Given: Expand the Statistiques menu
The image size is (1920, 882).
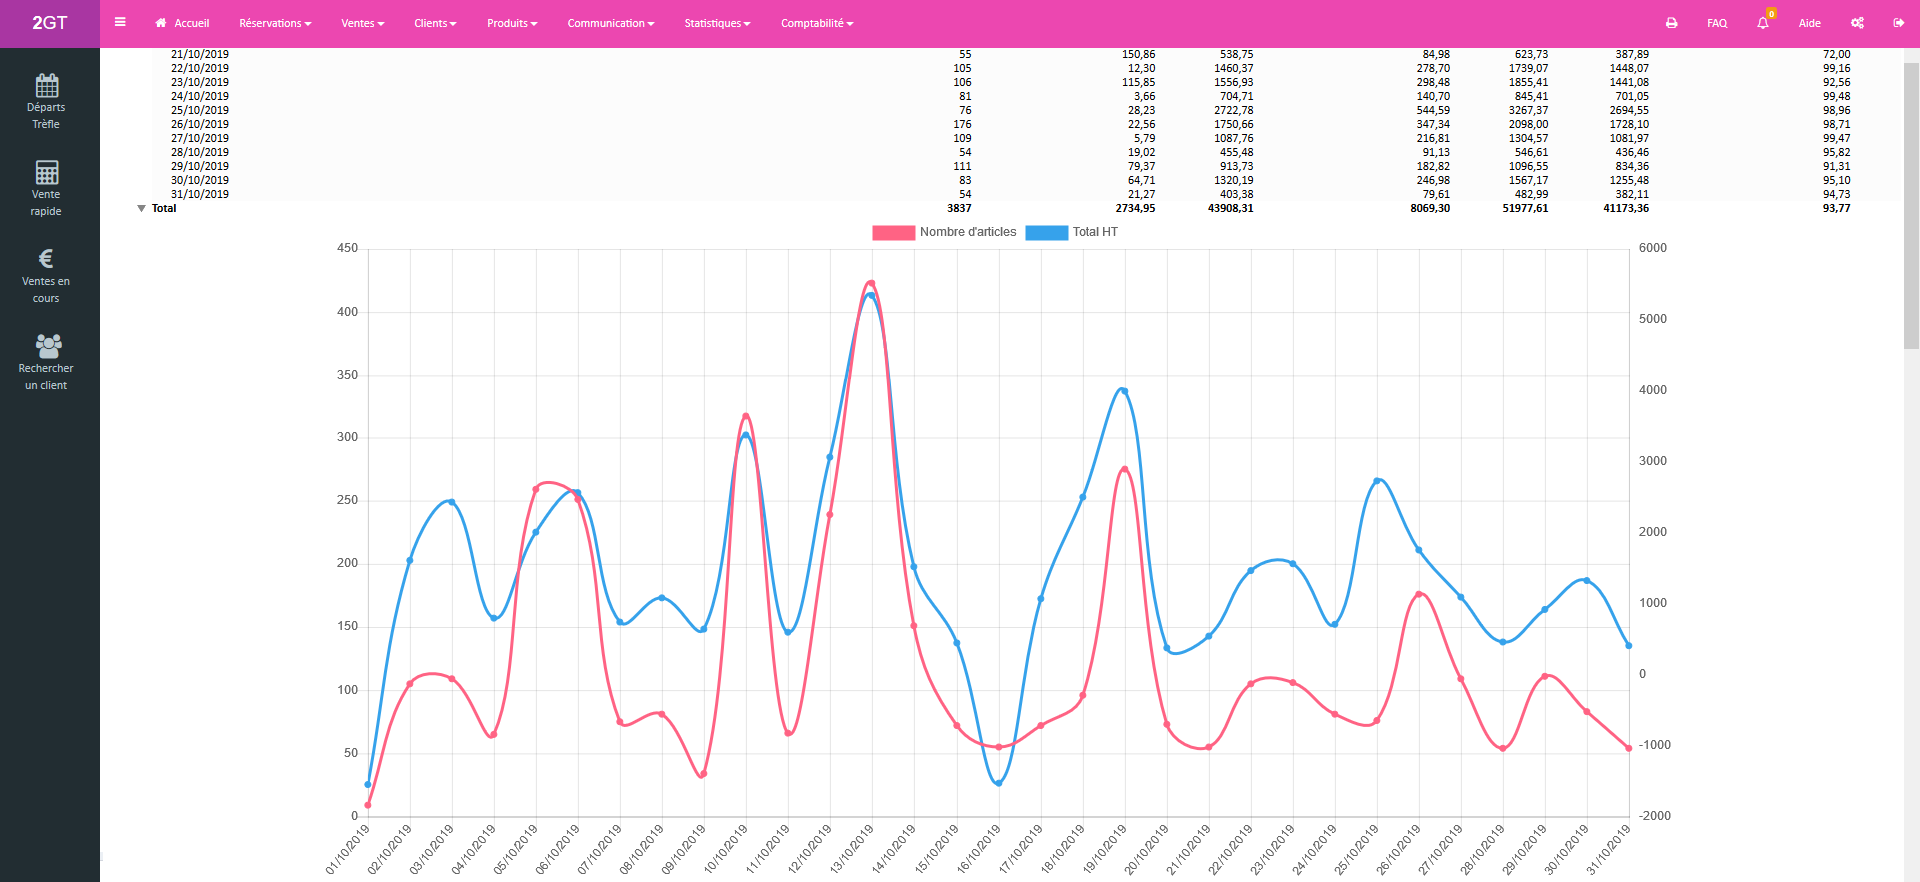Looking at the screenshot, I should [x=717, y=23].
